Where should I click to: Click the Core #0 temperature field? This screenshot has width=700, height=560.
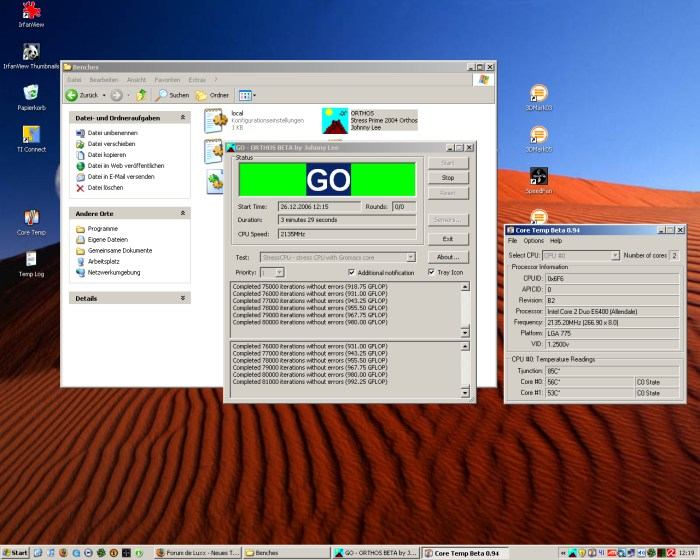tap(589, 382)
